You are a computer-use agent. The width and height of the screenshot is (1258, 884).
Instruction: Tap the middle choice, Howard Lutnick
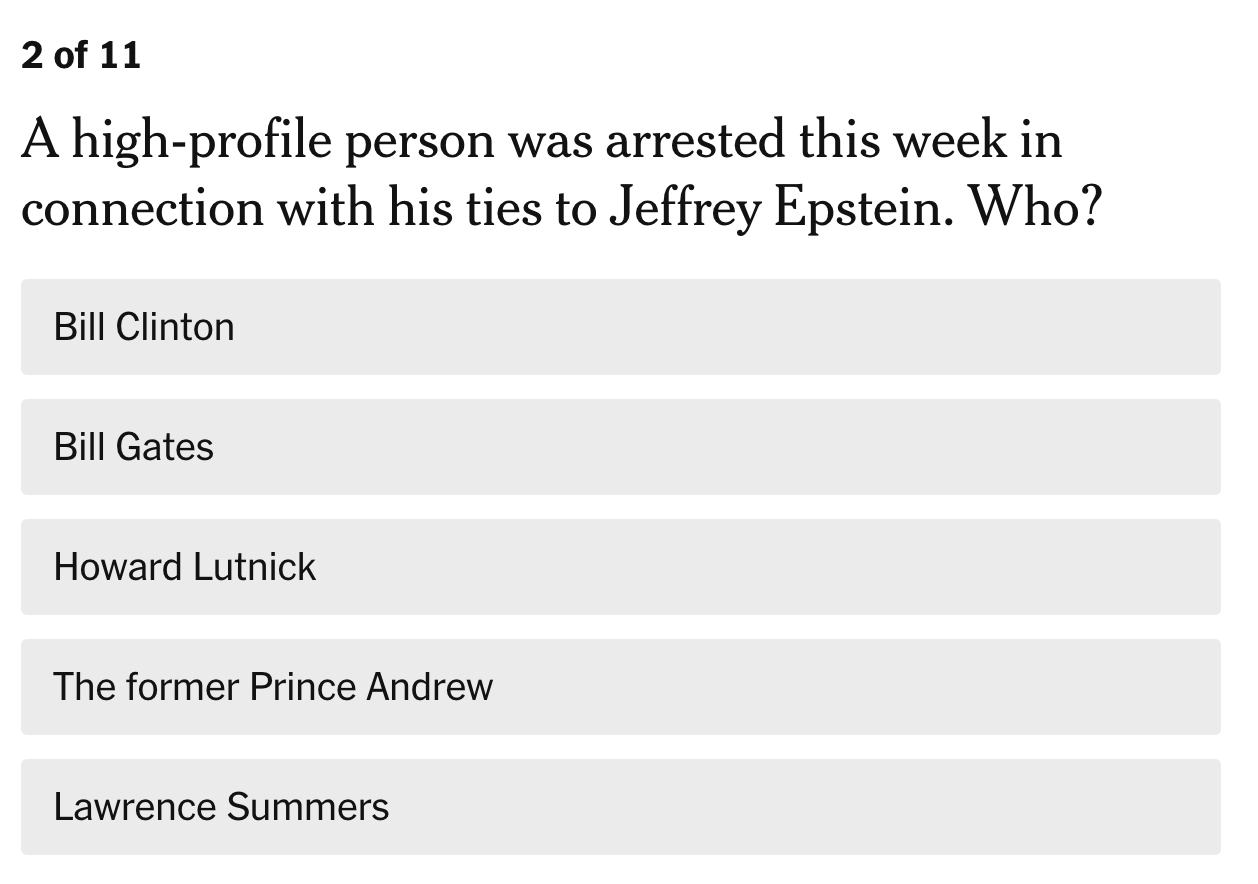click(x=620, y=567)
